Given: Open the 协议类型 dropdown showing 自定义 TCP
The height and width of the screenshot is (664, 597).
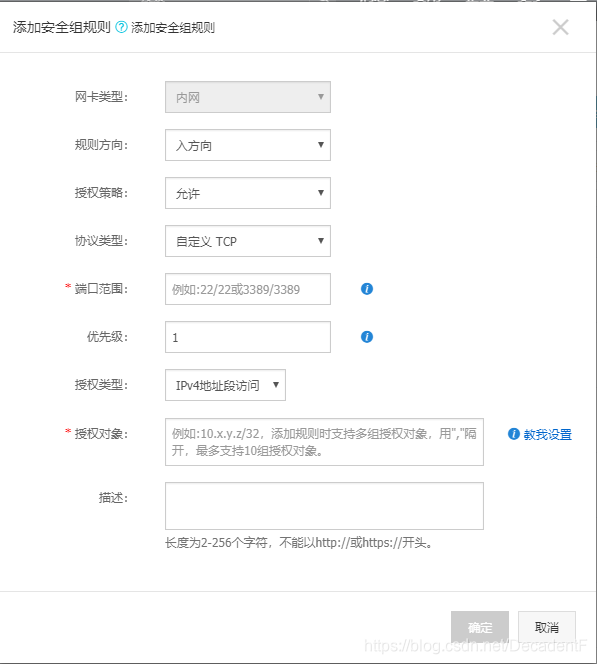Looking at the screenshot, I should (248, 241).
